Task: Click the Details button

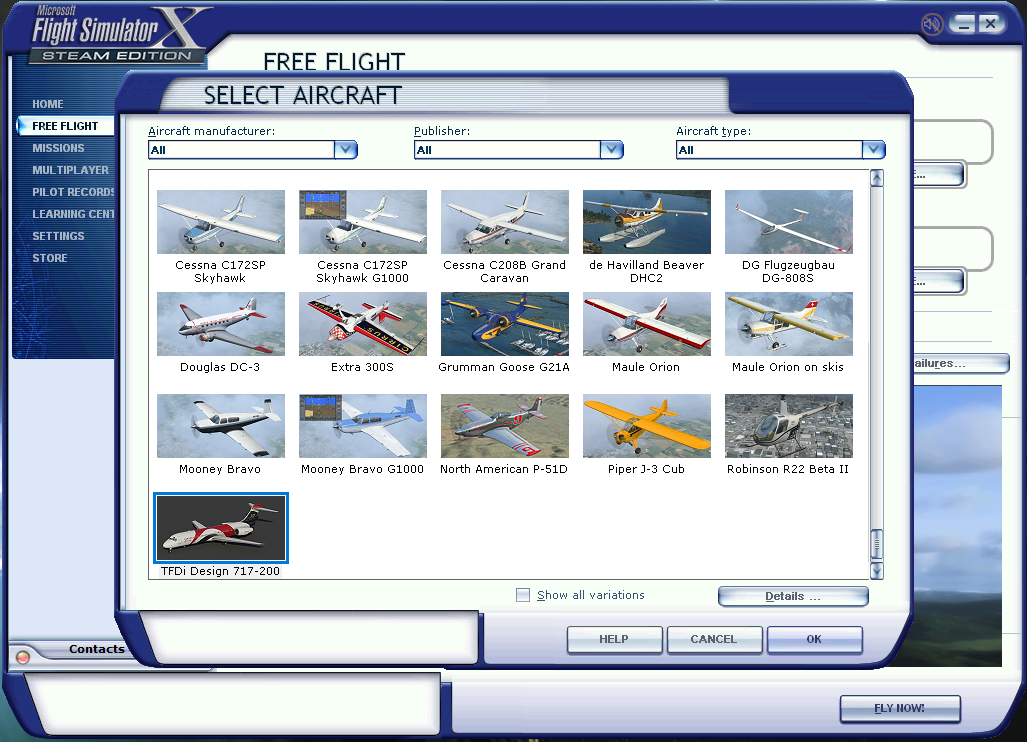Action: click(793, 596)
